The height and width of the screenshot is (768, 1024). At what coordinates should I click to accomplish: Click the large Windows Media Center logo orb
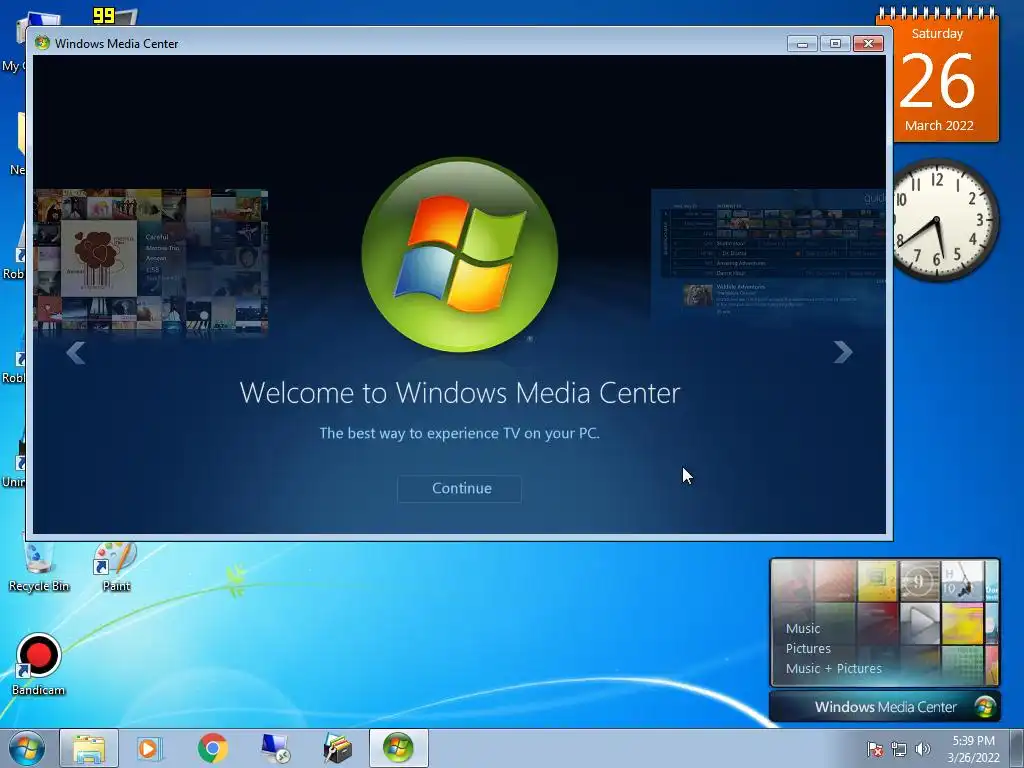(x=460, y=255)
